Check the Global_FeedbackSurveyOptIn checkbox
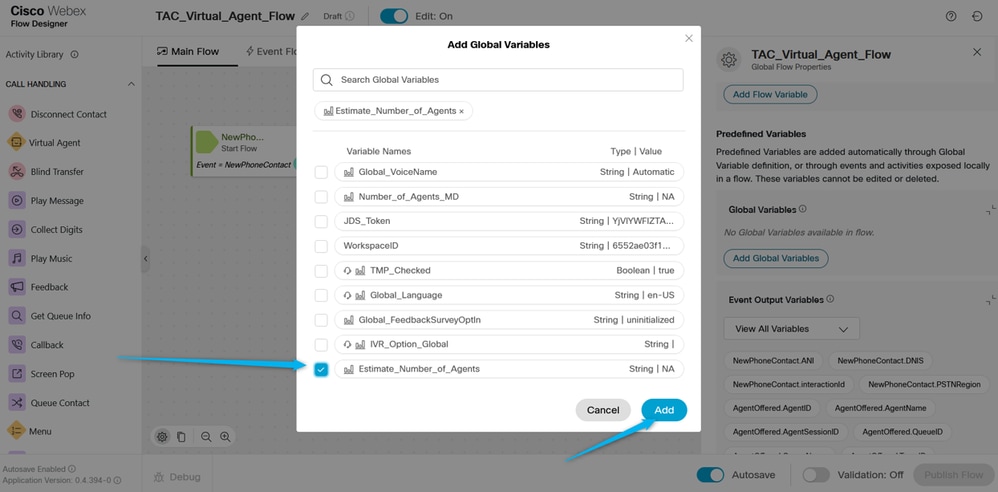 [321, 320]
